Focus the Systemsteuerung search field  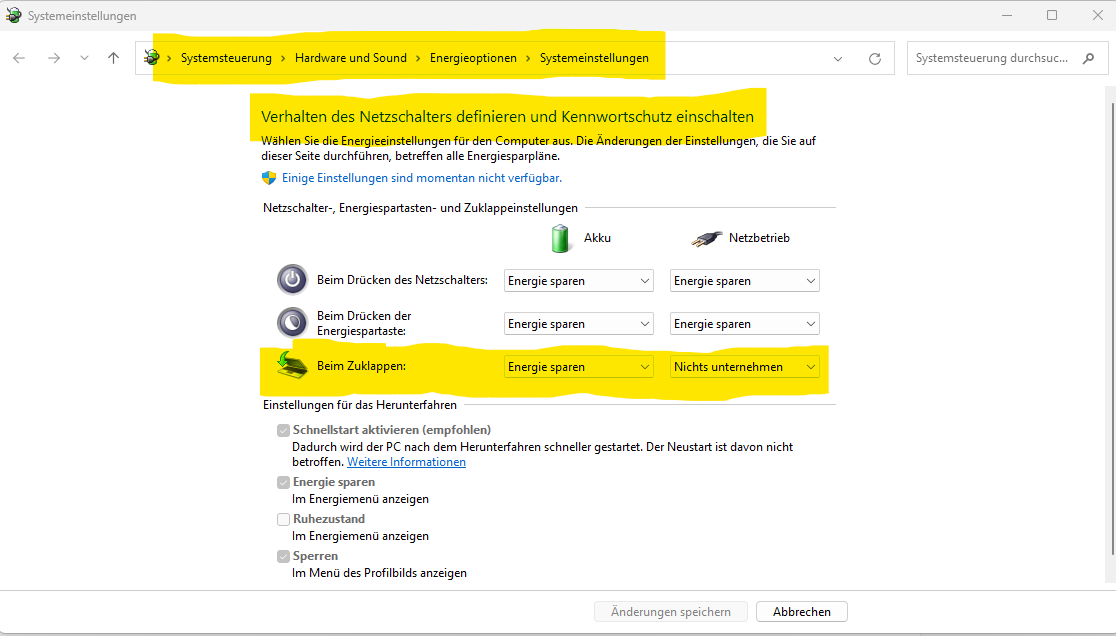coord(1007,58)
